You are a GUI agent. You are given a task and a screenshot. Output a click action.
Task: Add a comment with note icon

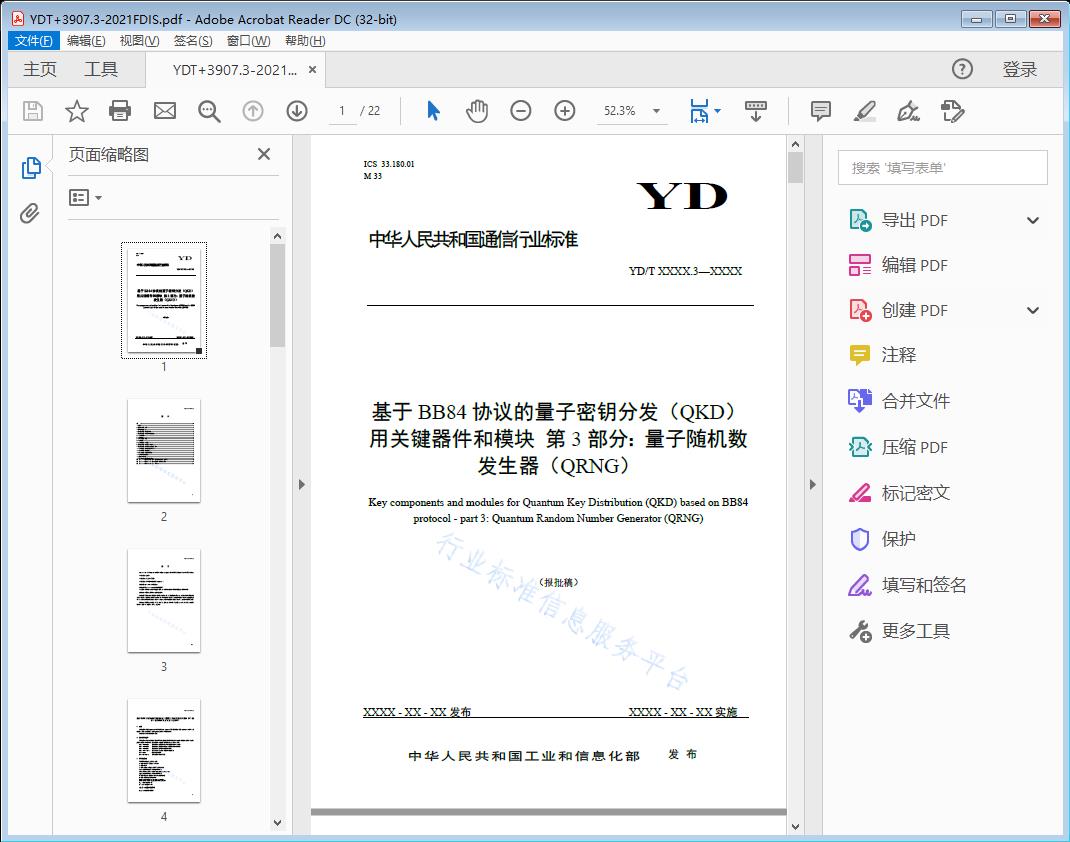click(x=821, y=111)
